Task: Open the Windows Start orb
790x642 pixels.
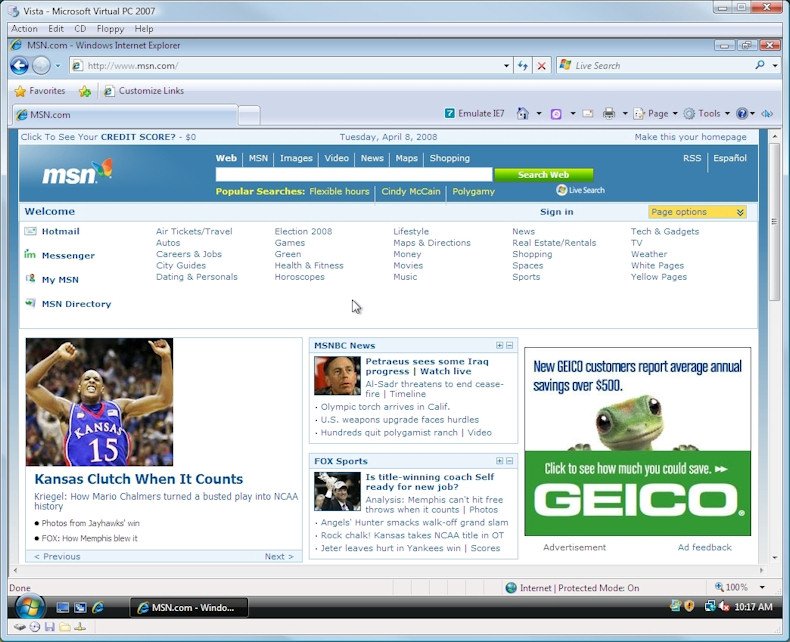Action: pos(30,606)
